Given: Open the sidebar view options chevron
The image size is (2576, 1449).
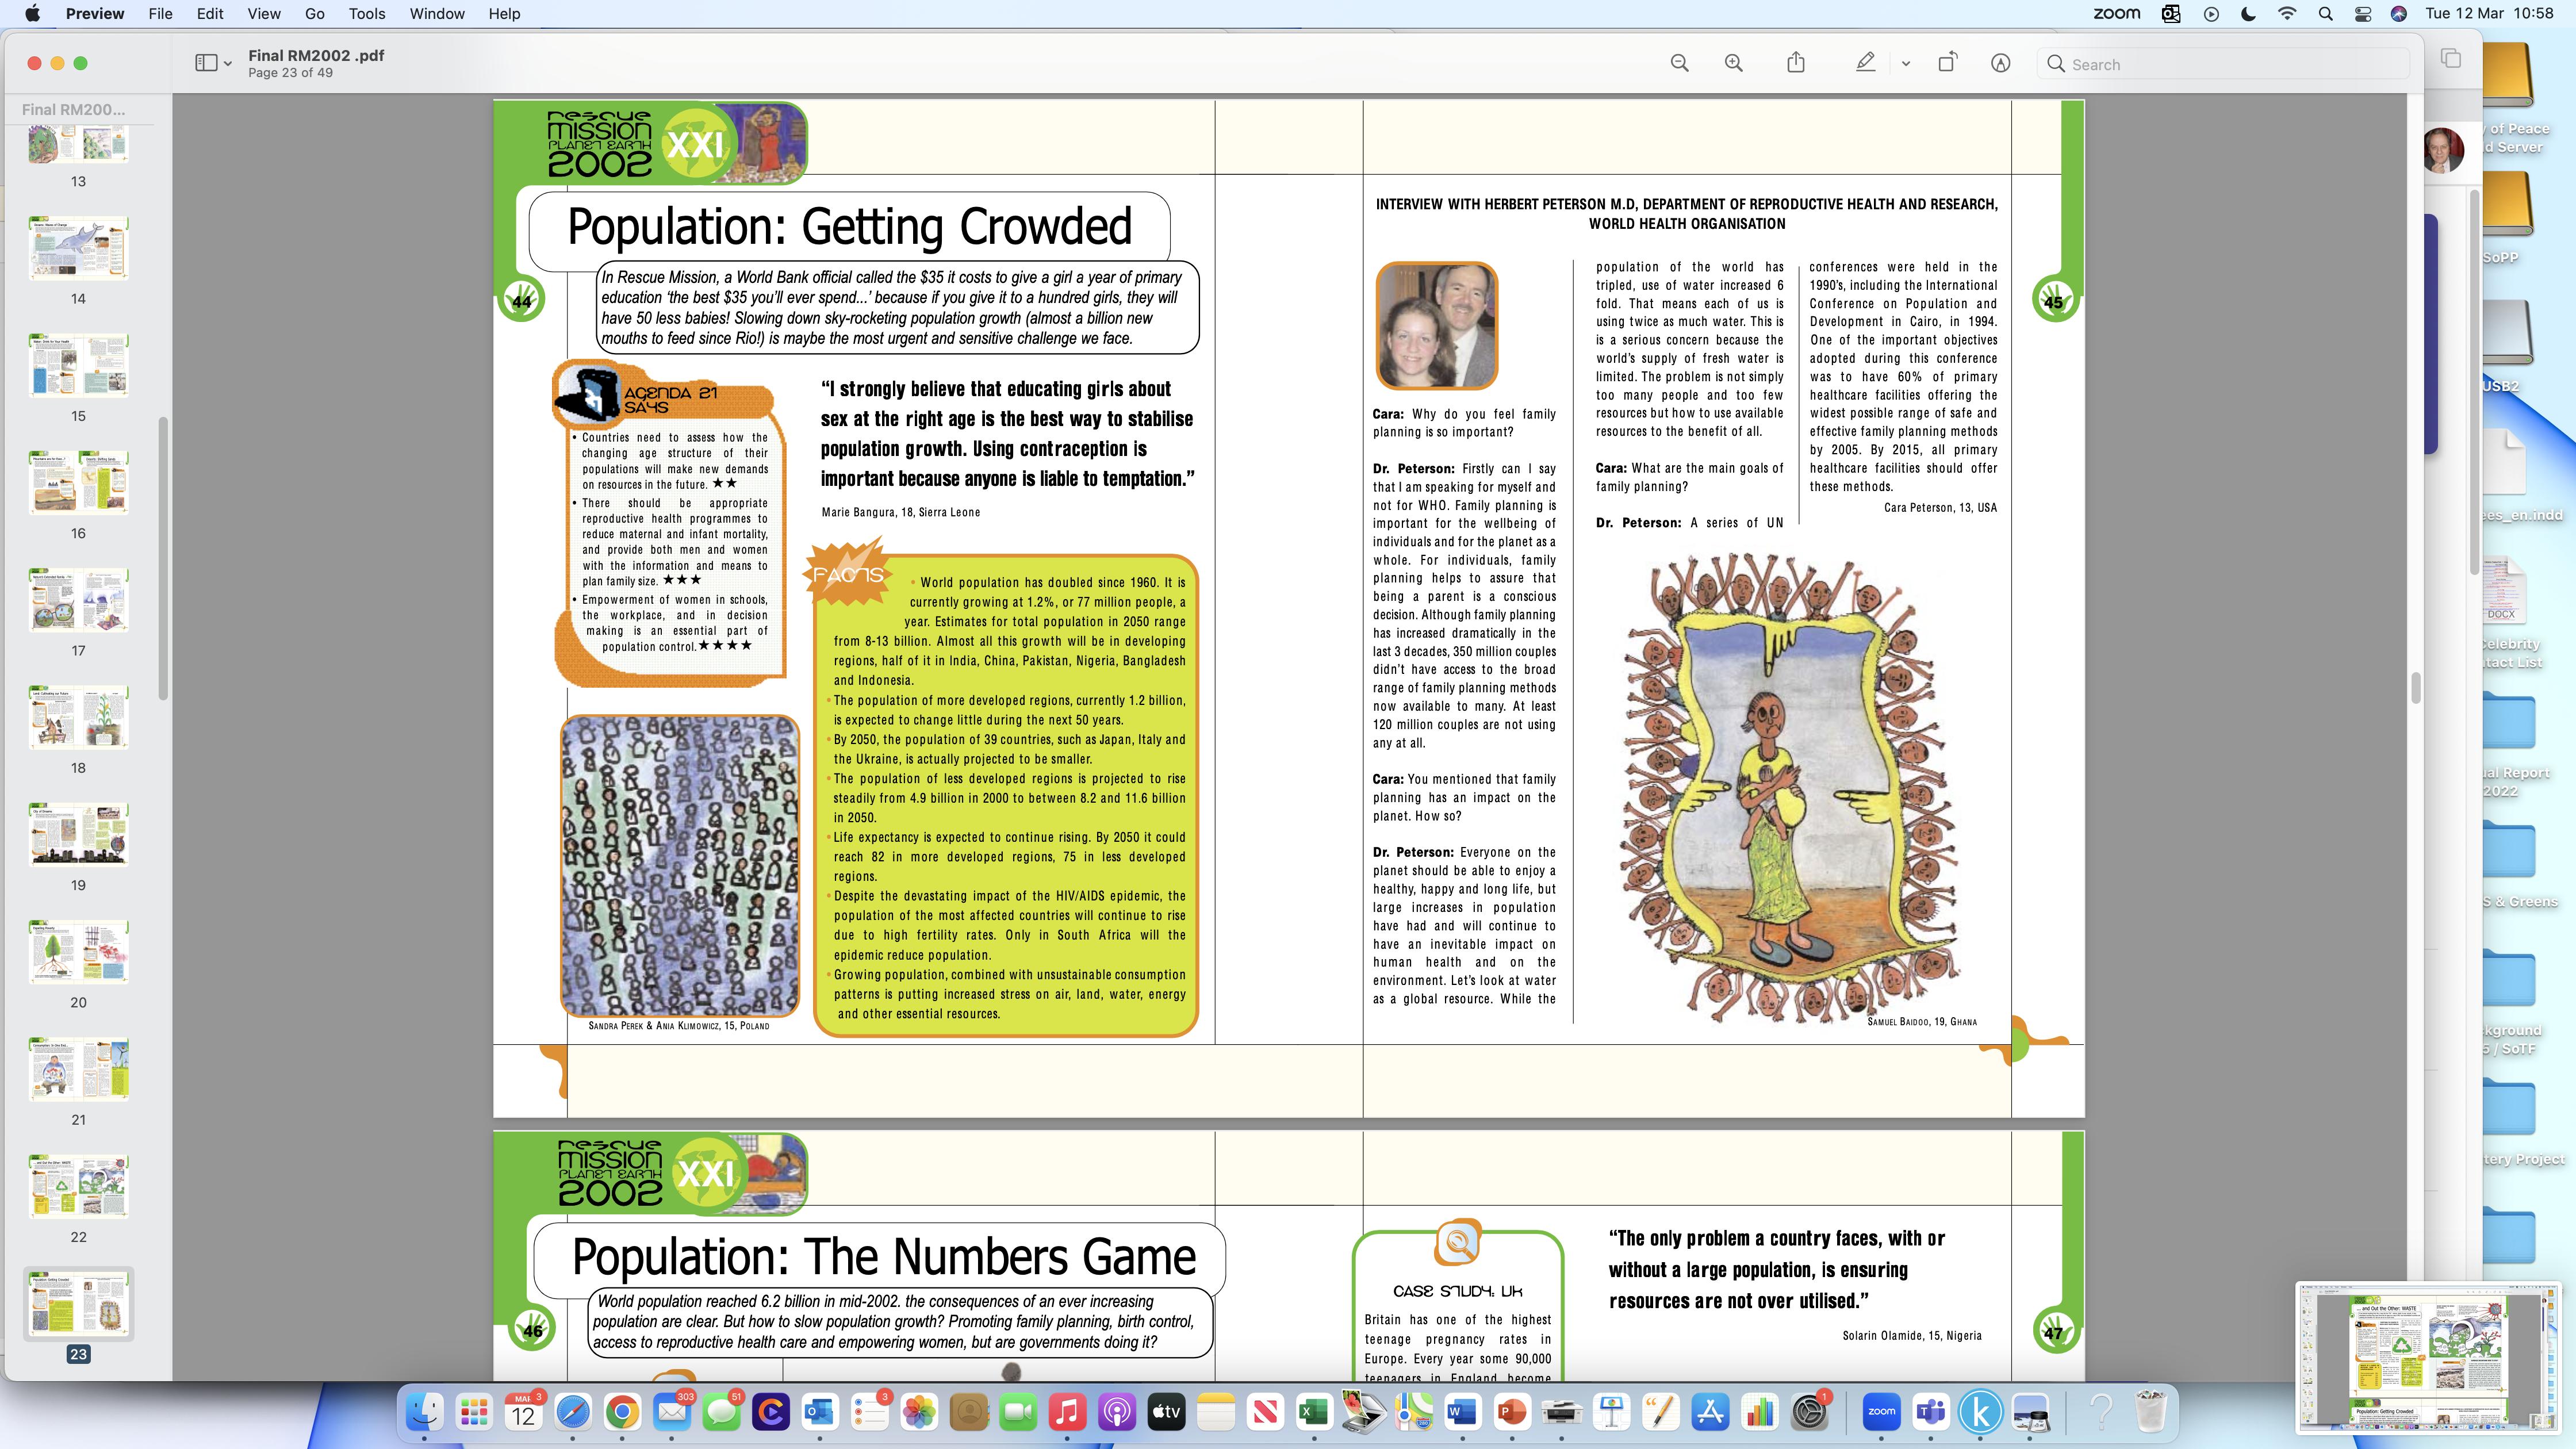Looking at the screenshot, I should [228, 64].
